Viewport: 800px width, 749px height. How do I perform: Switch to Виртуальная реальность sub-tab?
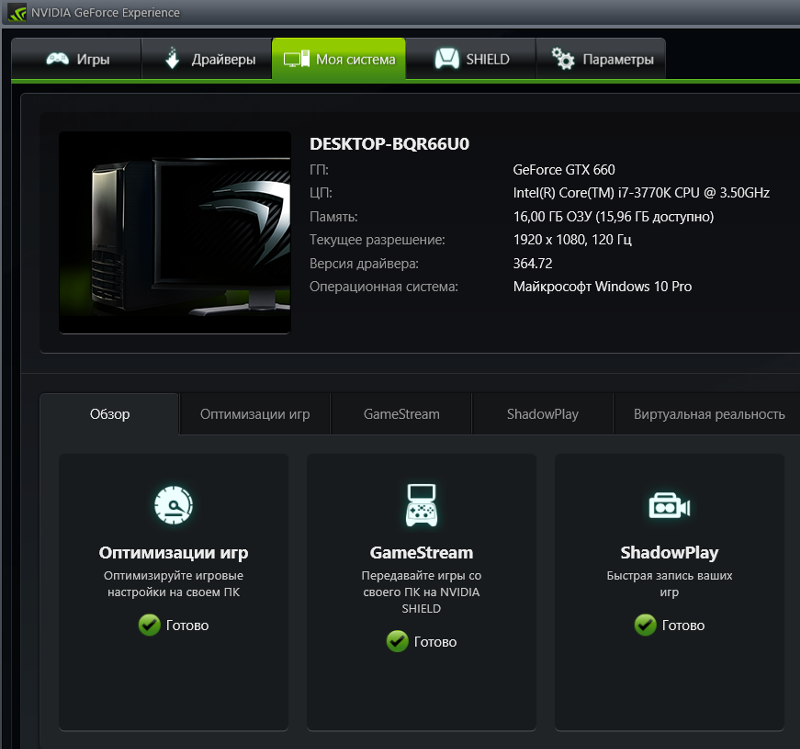click(709, 414)
